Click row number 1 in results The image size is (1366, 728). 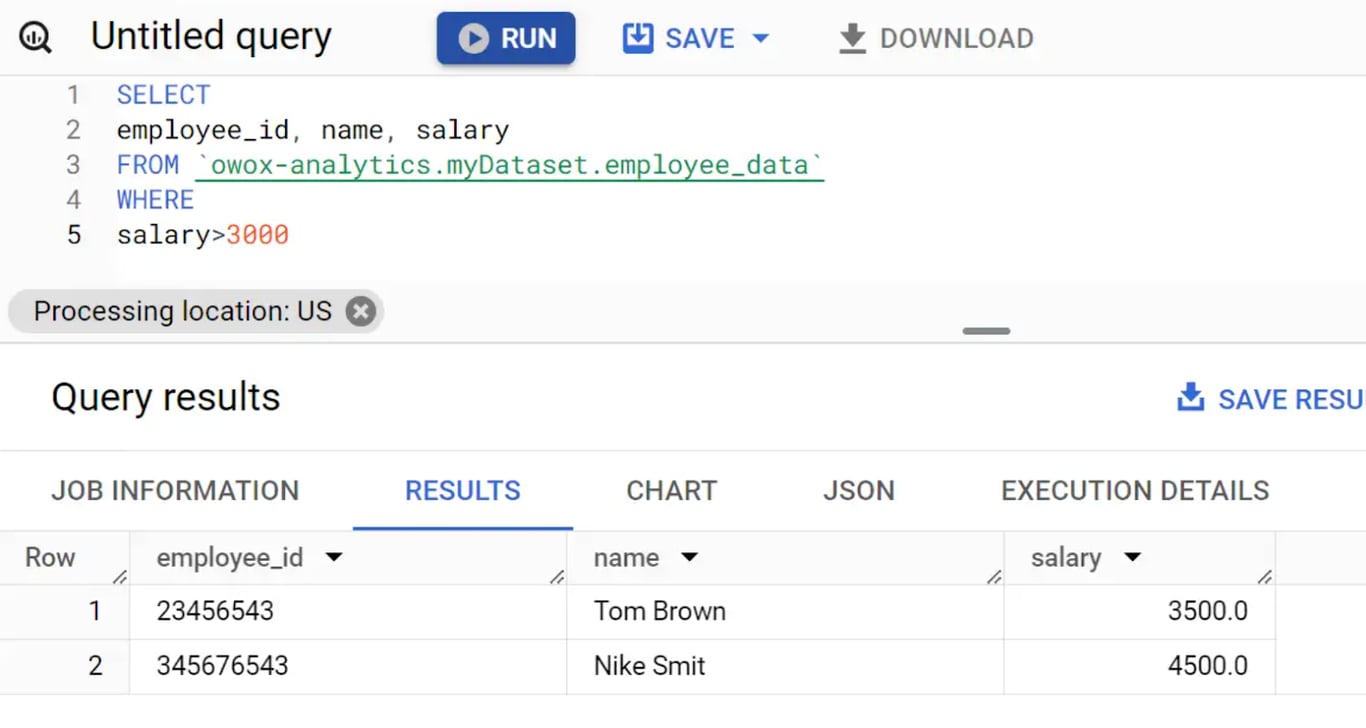pos(95,611)
